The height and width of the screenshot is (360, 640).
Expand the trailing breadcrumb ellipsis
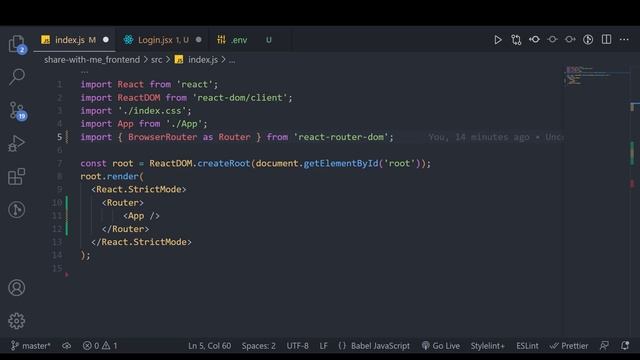point(232,60)
